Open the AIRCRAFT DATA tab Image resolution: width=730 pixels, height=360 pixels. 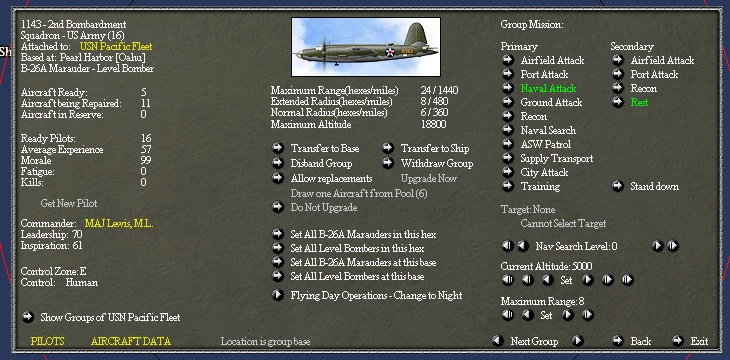131,341
